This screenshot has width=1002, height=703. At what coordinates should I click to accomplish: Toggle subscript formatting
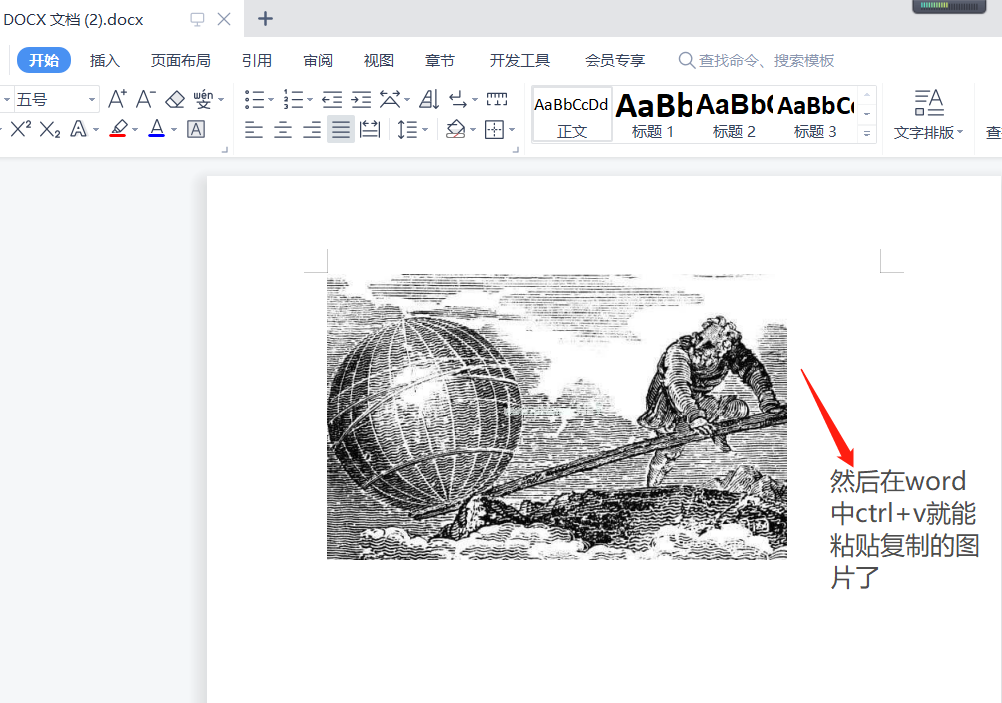tap(48, 129)
